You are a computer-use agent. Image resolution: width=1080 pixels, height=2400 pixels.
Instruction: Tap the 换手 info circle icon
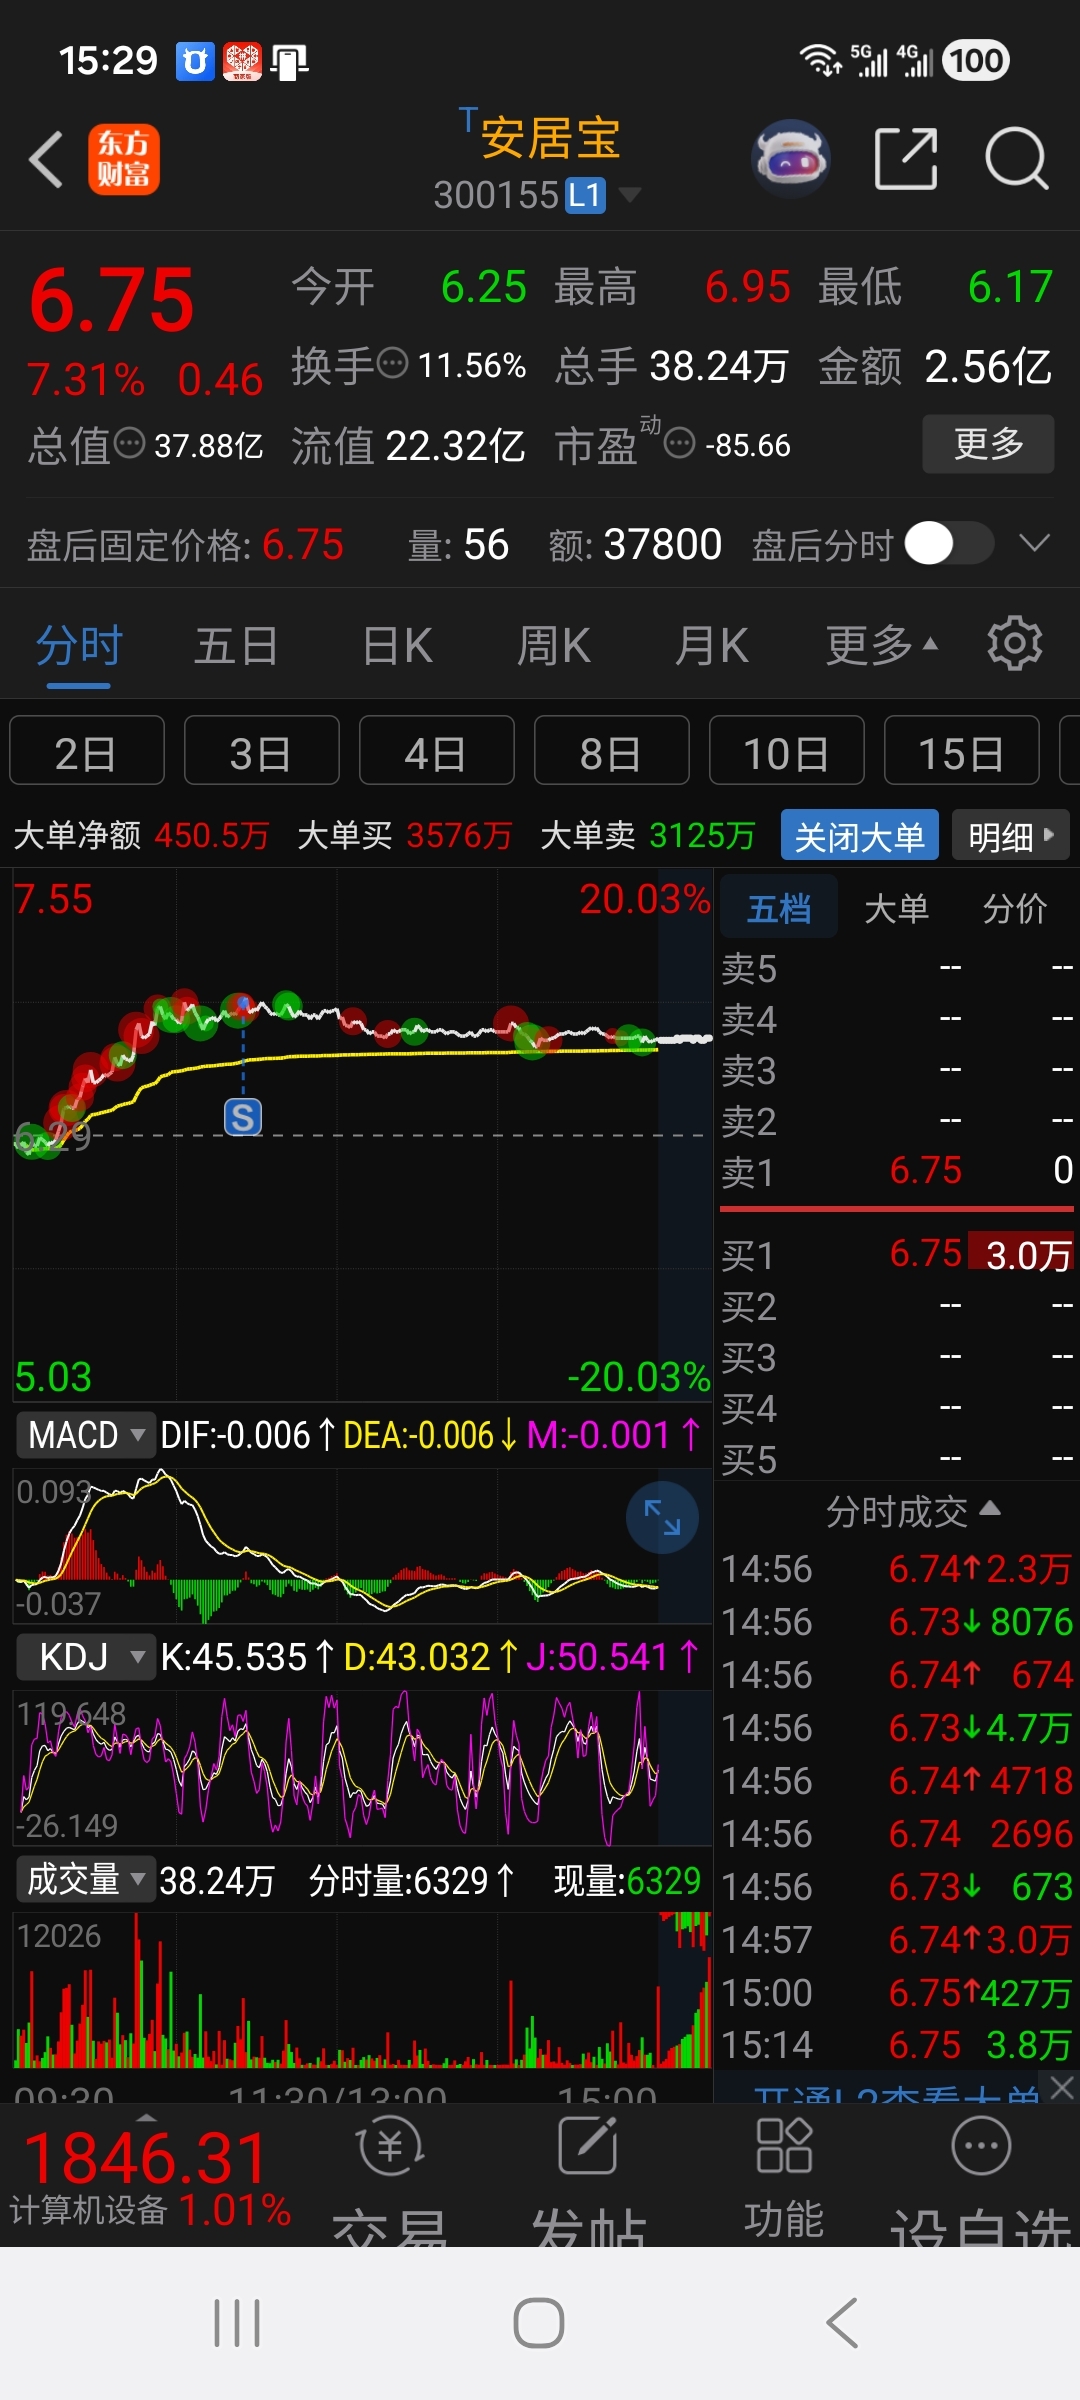[392, 362]
